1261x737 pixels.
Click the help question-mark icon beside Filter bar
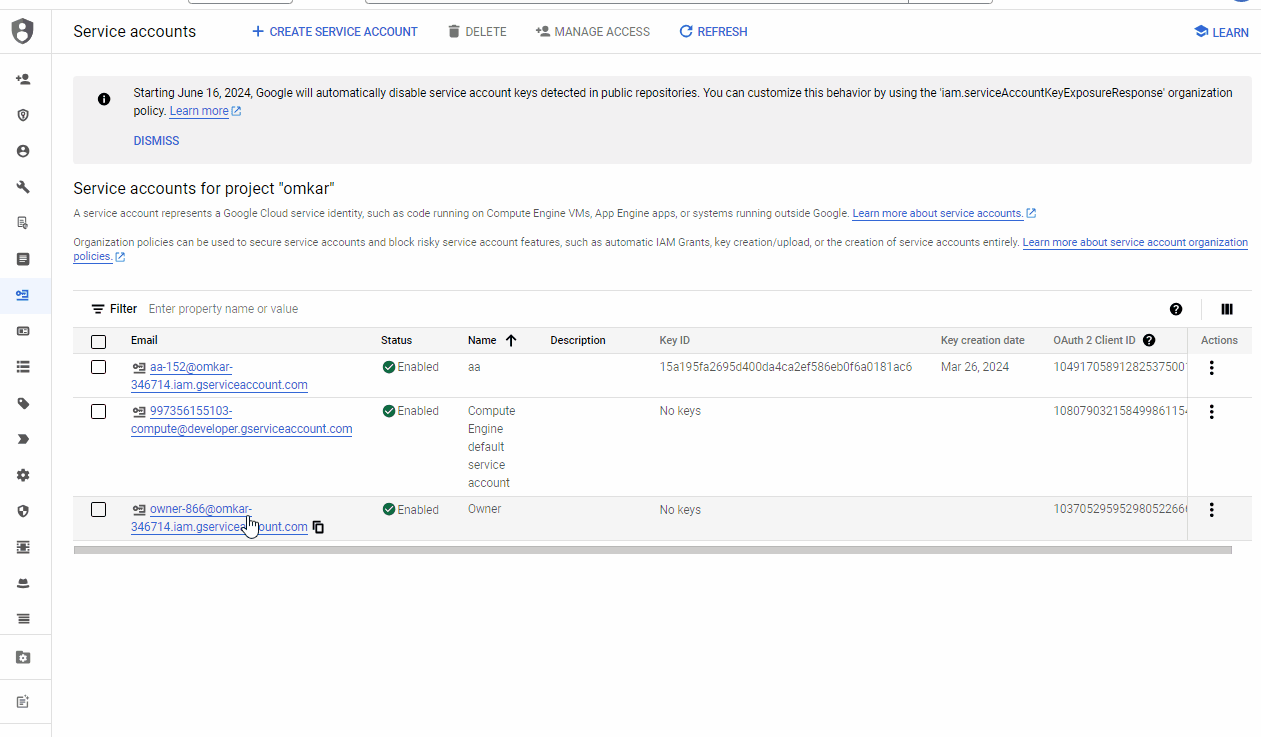tap(1176, 309)
